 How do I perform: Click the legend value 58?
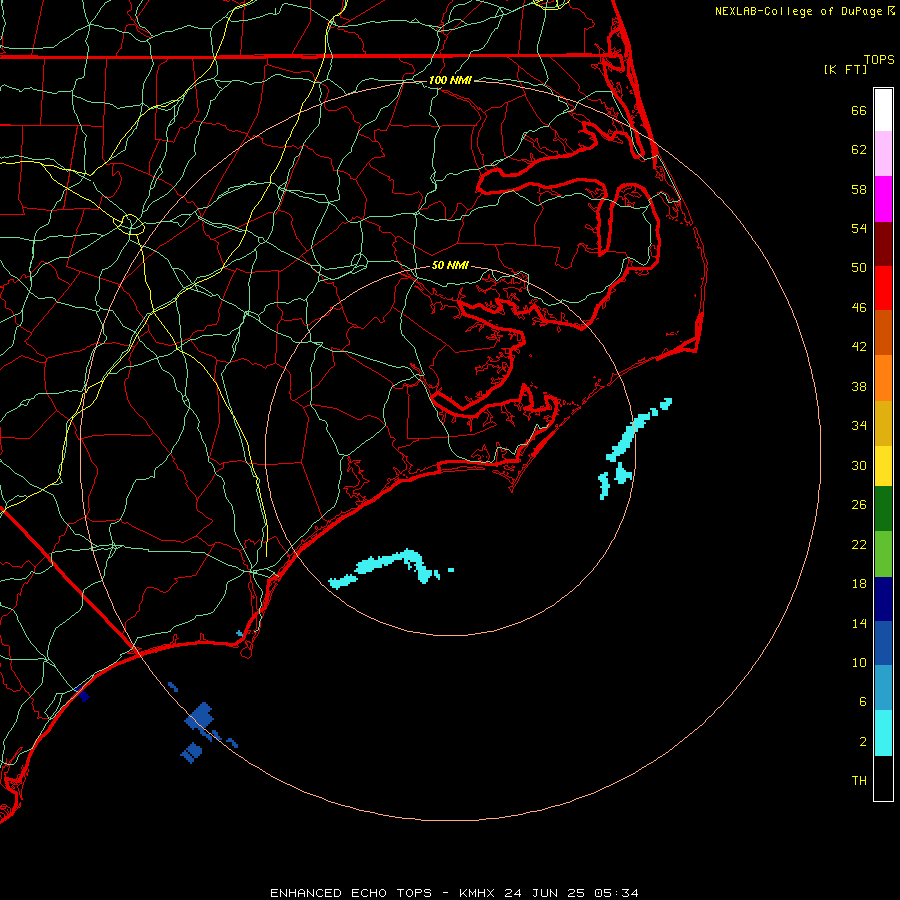click(x=859, y=189)
